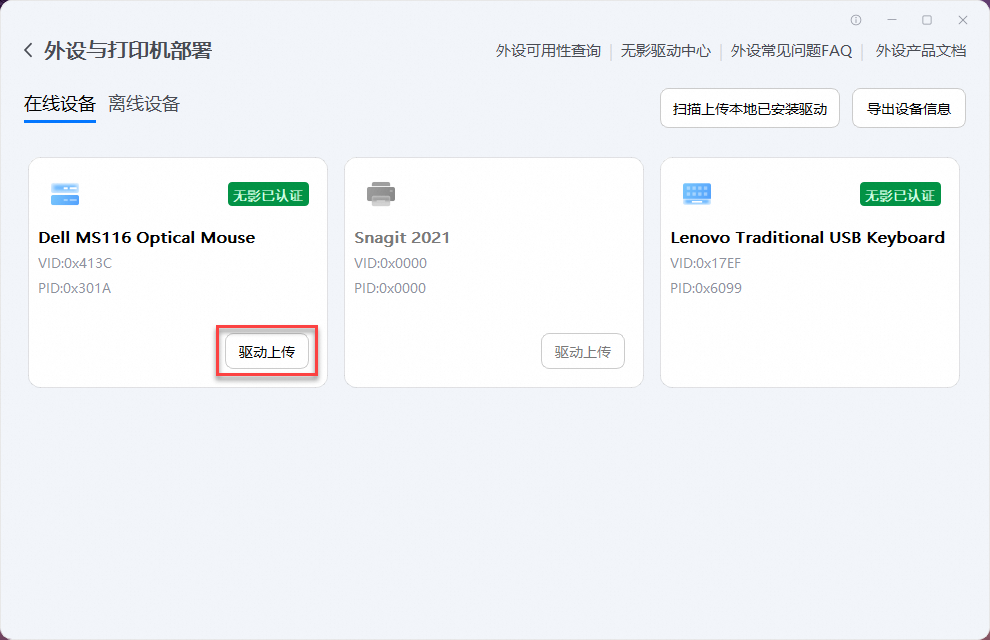Select the Dell MS116 Optical Mouse title
Screen dimensions: 990x640
point(146,238)
